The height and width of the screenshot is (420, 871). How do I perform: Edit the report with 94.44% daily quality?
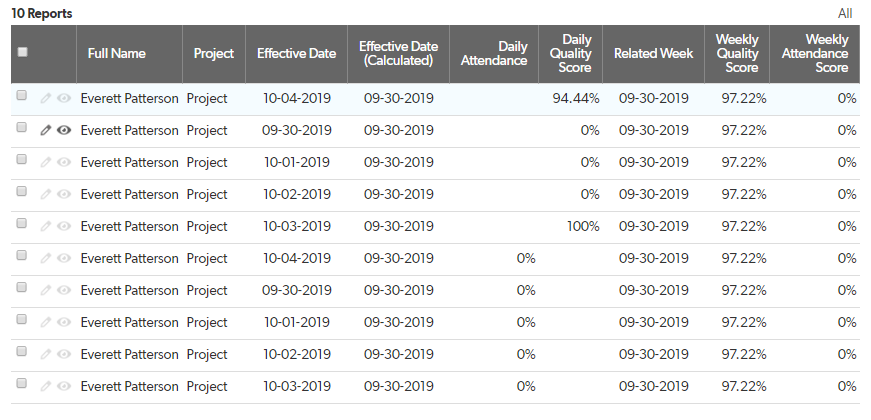click(45, 98)
